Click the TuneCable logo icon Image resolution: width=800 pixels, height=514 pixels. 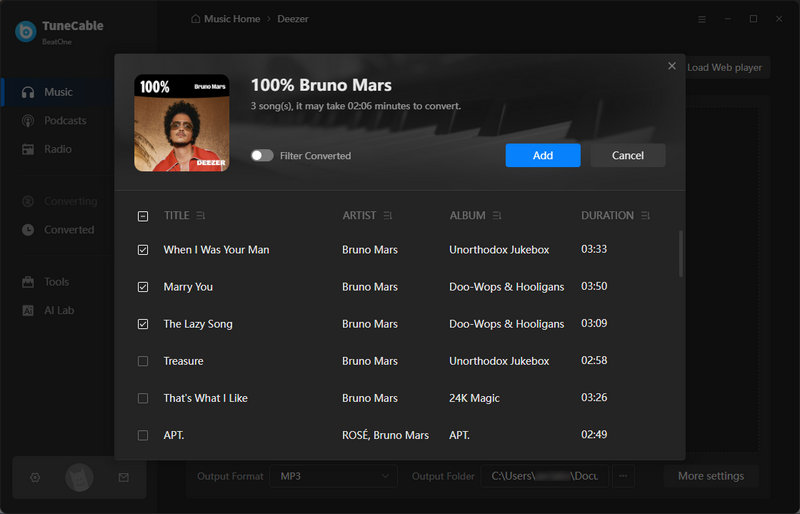26,31
